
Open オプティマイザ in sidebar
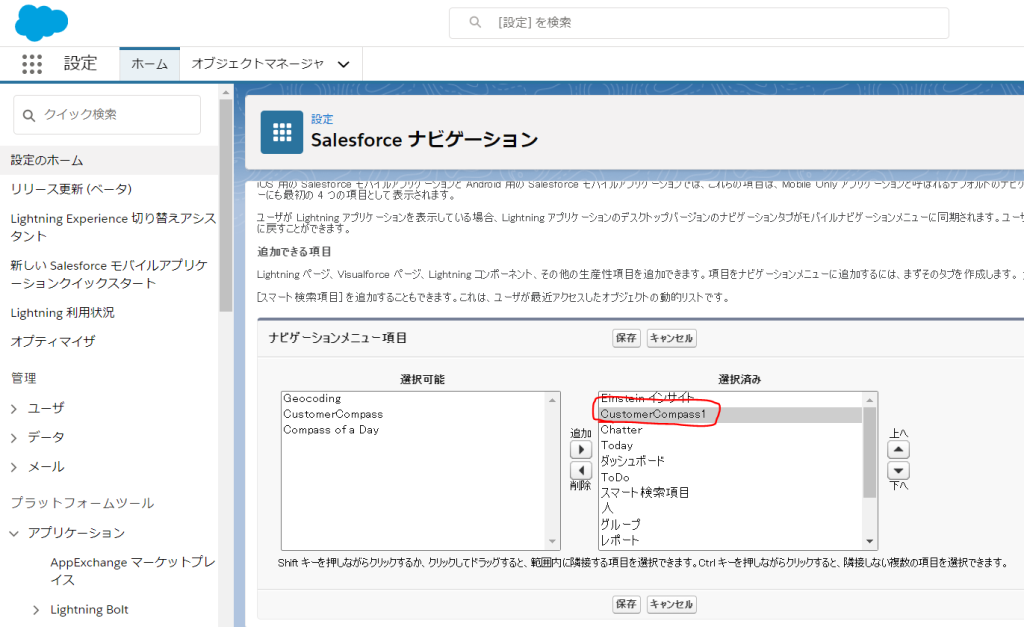point(53,342)
